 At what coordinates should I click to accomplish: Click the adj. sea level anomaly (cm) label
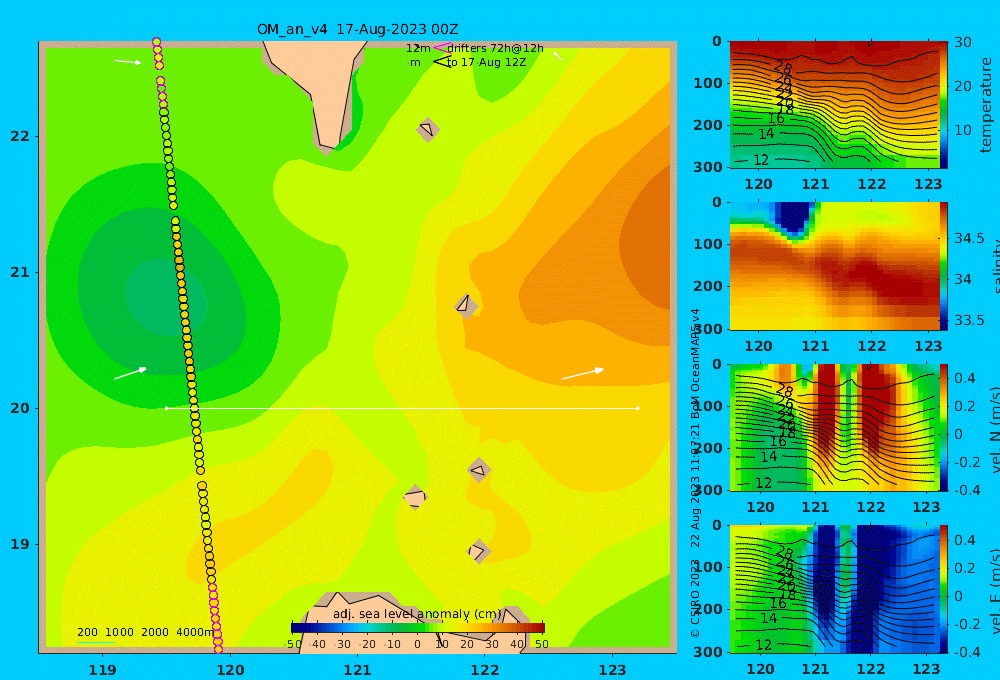tap(417, 614)
